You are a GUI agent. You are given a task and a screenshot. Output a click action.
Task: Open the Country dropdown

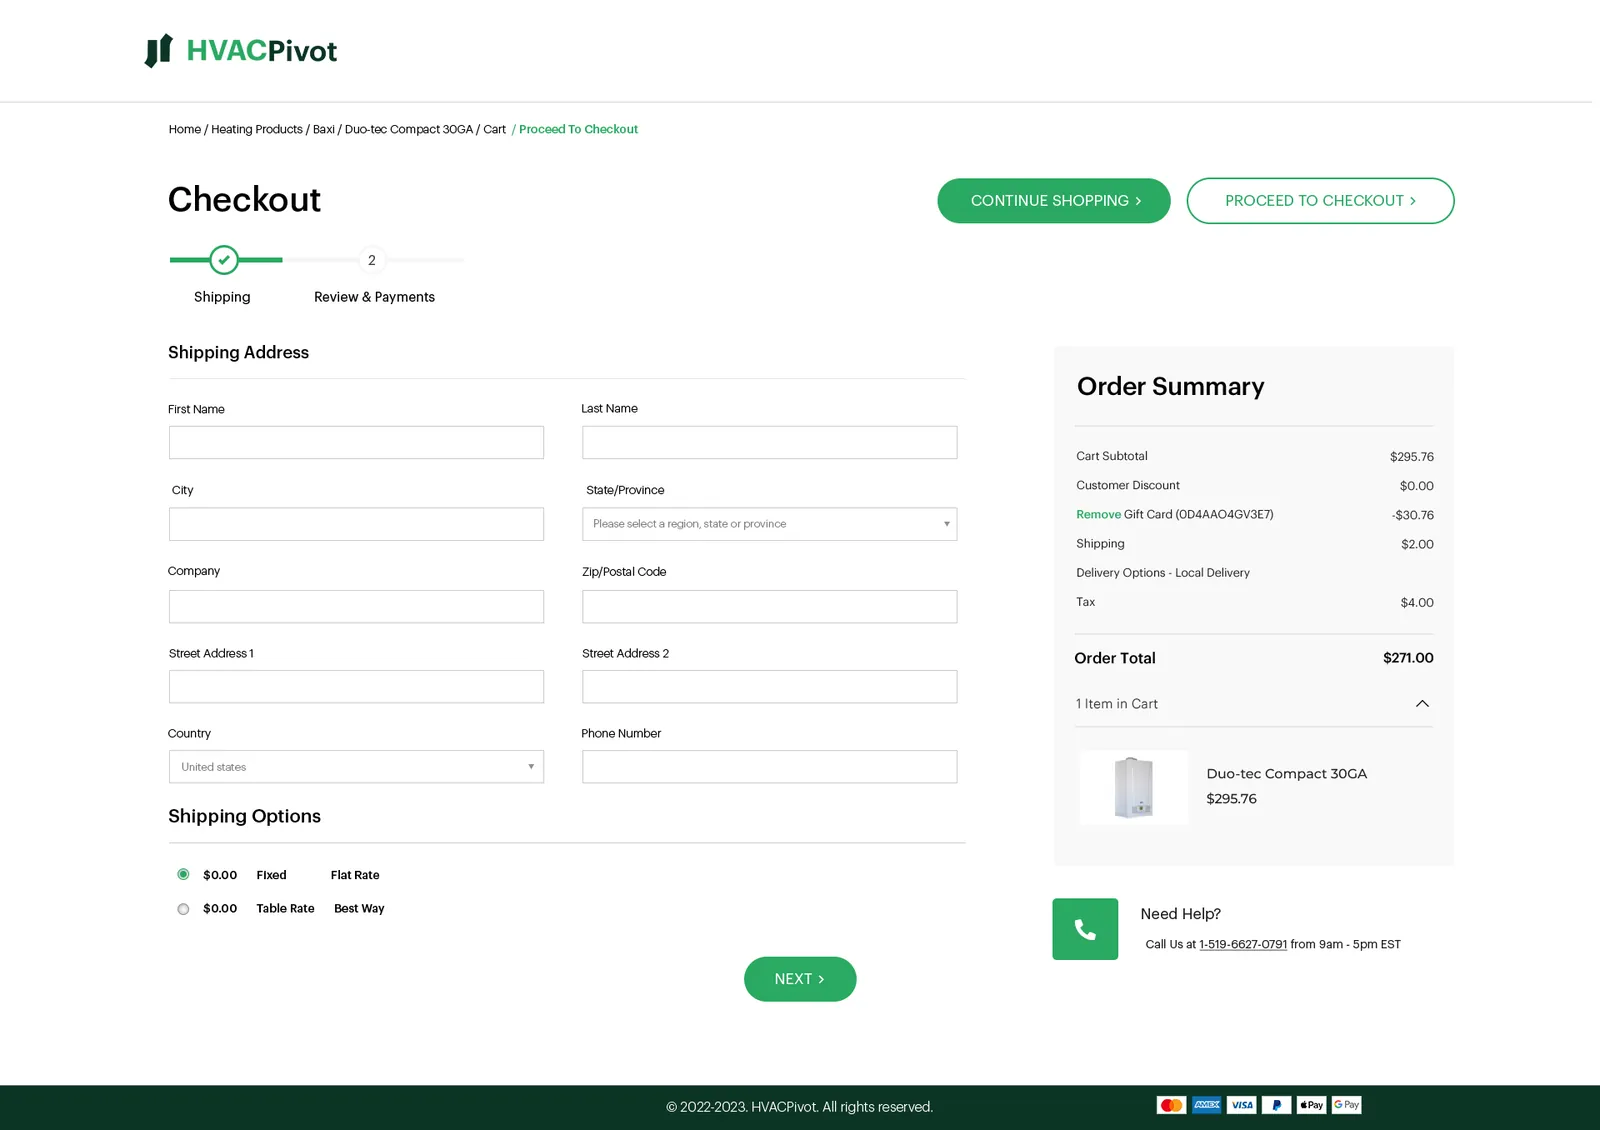click(356, 767)
